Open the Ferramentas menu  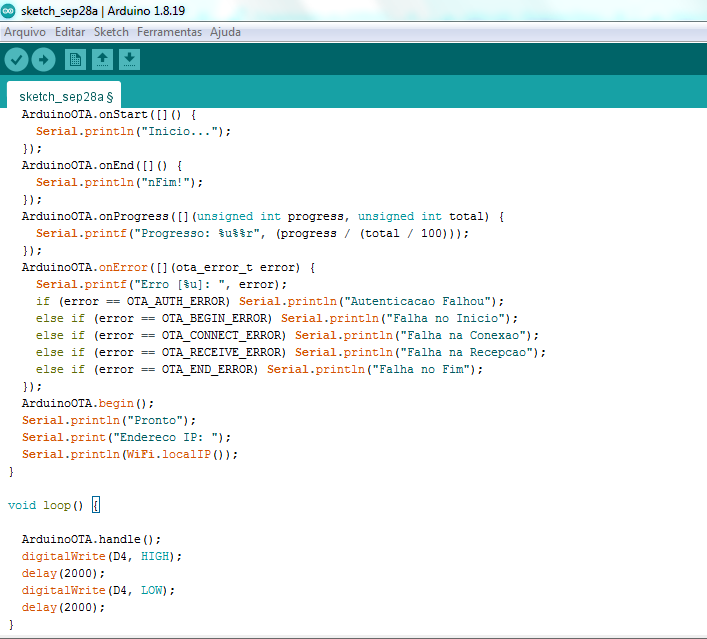[169, 32]
